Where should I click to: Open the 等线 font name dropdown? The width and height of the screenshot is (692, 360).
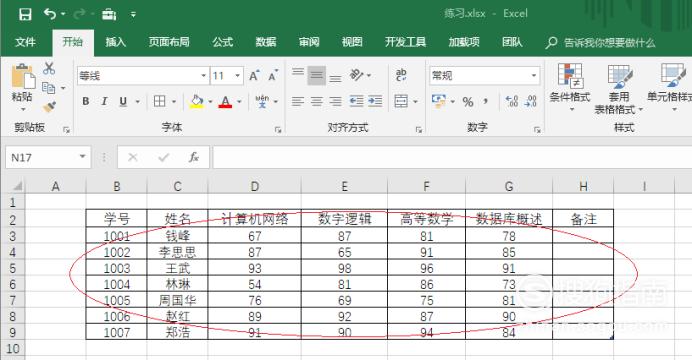pos(203,76)
